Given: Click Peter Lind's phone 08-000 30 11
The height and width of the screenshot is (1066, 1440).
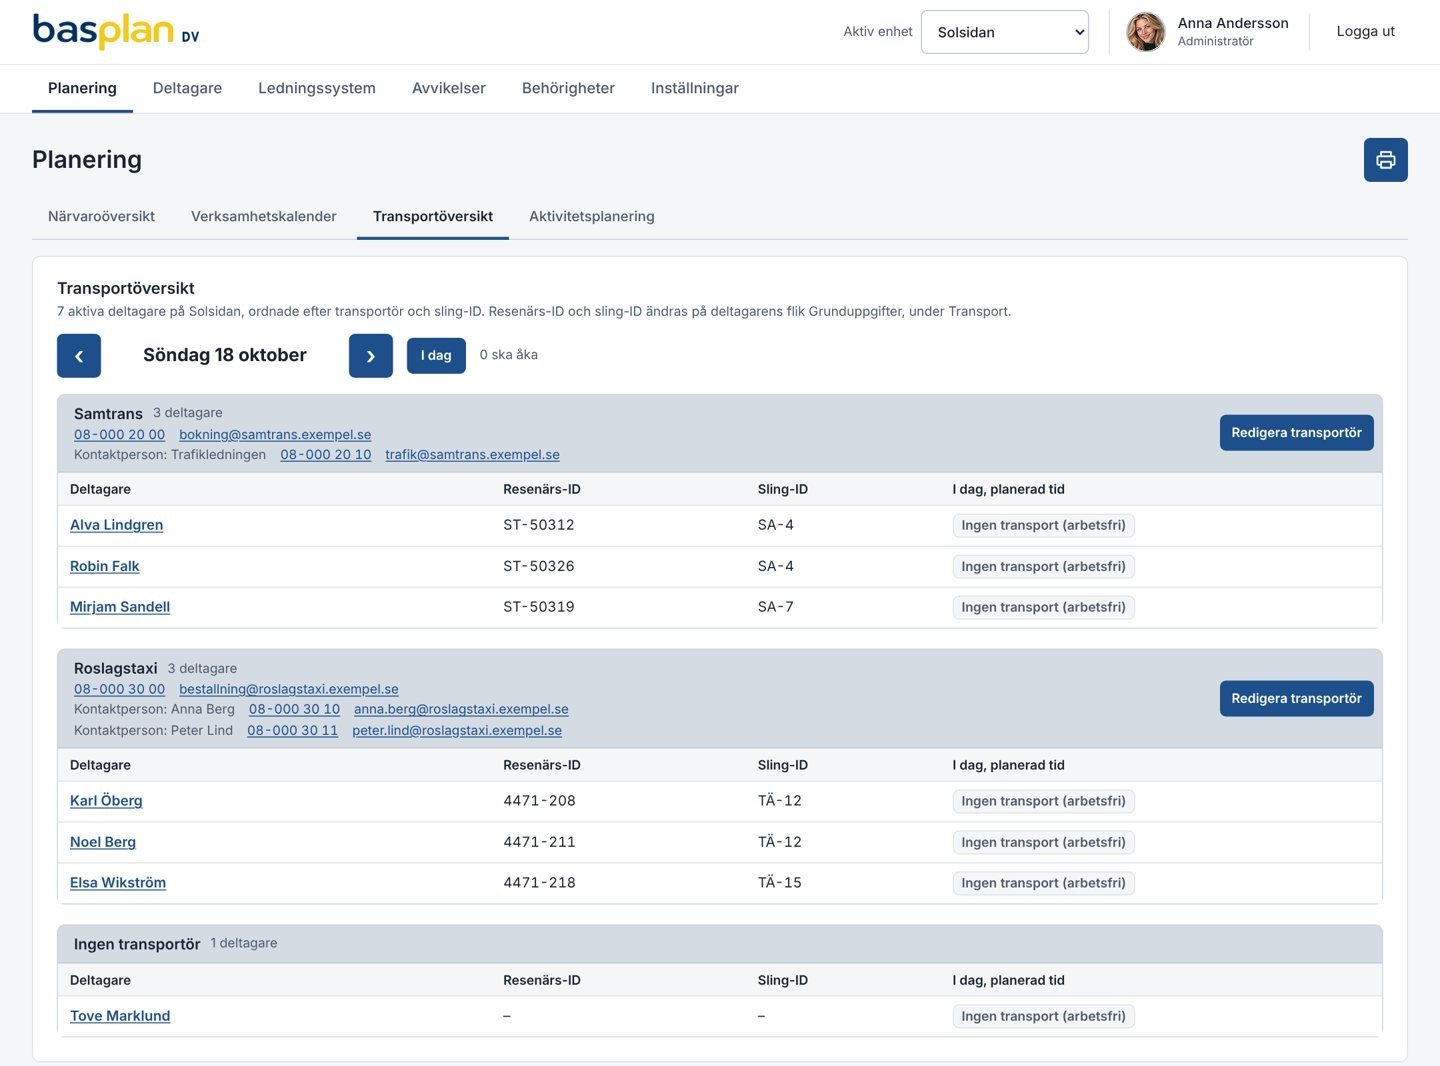Looking at the screenshot, I should tap(293, 731).
